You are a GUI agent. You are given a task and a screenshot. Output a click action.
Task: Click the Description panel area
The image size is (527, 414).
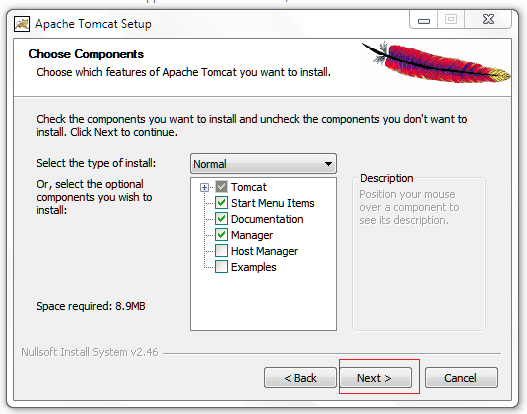(x=419, y=255)
